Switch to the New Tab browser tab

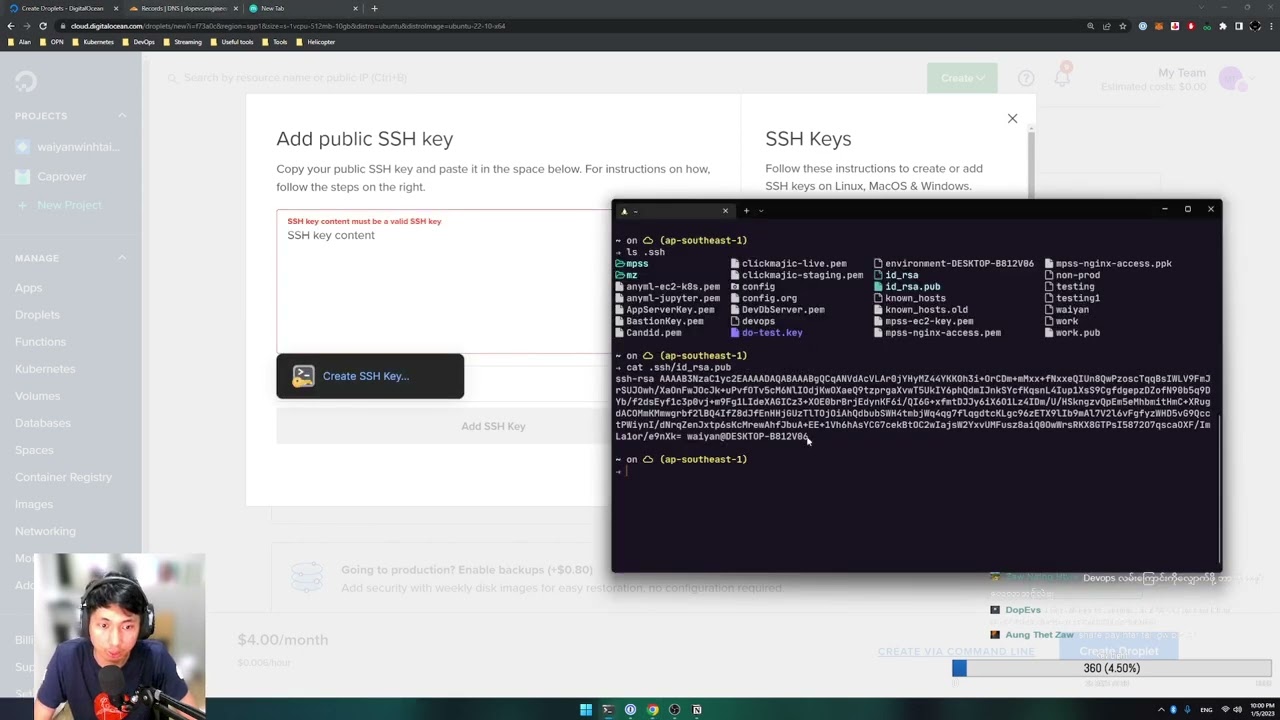[x=303, y=8]
